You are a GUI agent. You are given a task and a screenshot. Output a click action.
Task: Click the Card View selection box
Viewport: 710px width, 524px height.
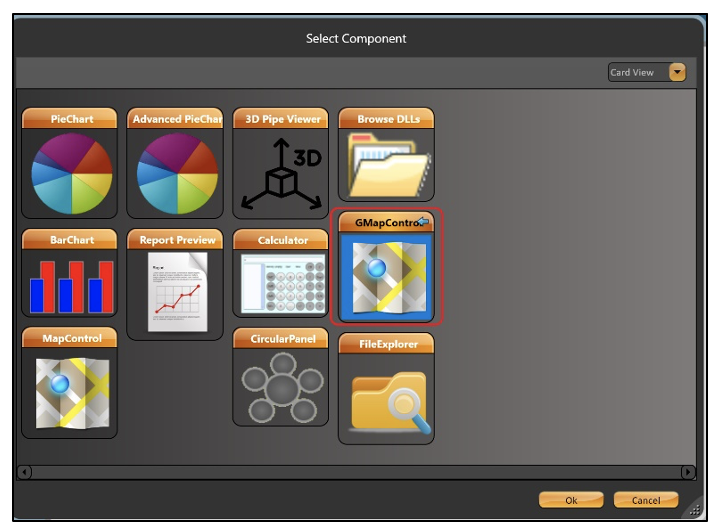pos(637,72)
